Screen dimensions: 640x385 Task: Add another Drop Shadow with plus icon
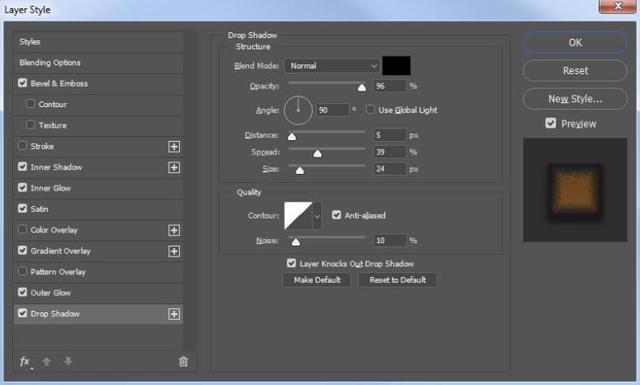coord(174,314)
